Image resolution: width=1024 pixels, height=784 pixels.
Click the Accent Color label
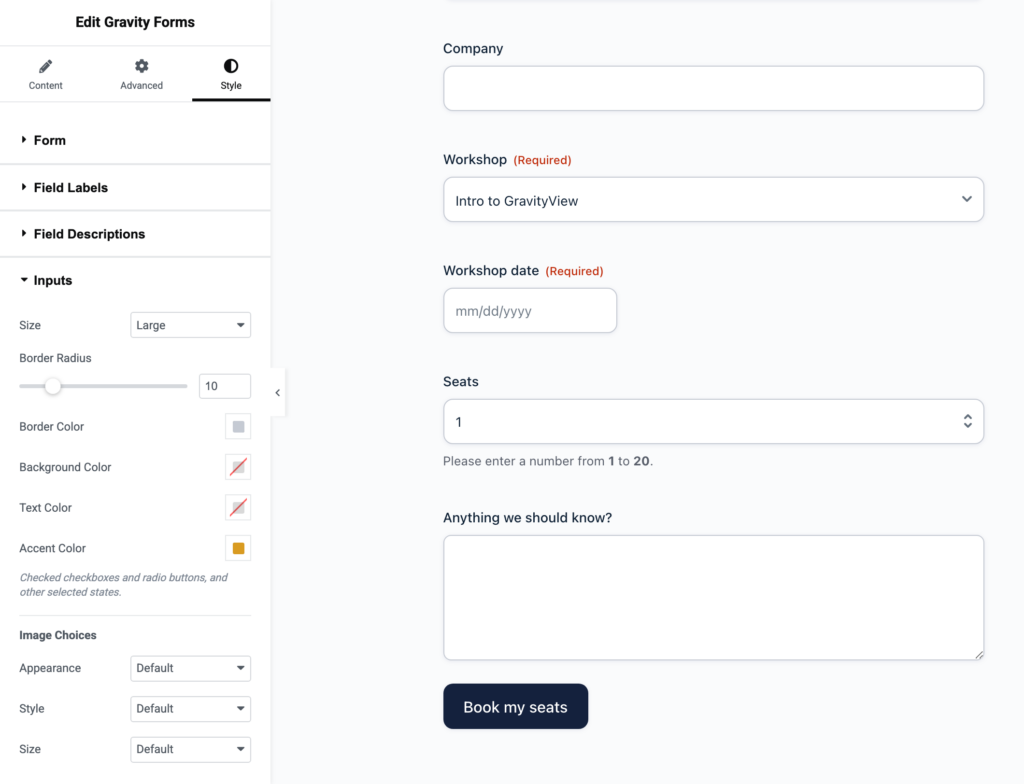coord(52,548)
